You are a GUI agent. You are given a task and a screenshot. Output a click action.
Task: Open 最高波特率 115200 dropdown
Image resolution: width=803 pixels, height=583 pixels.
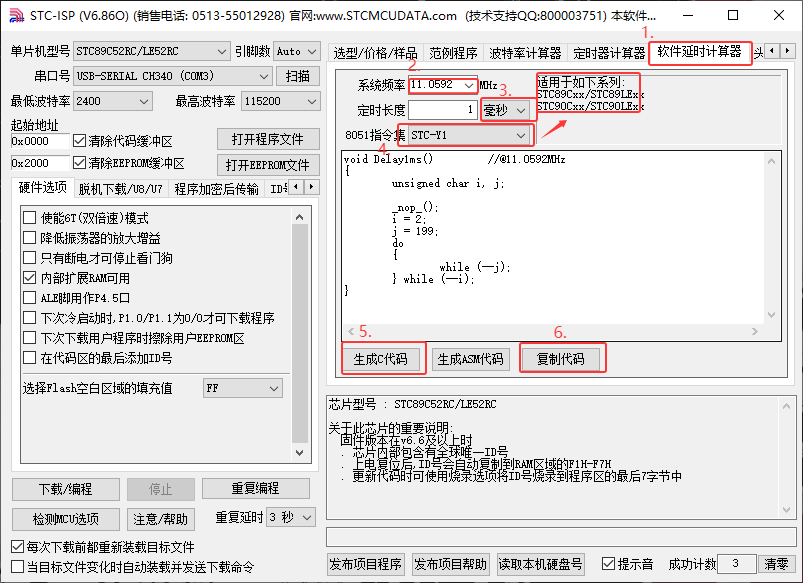pyautogui.click(x=281, y=101)
